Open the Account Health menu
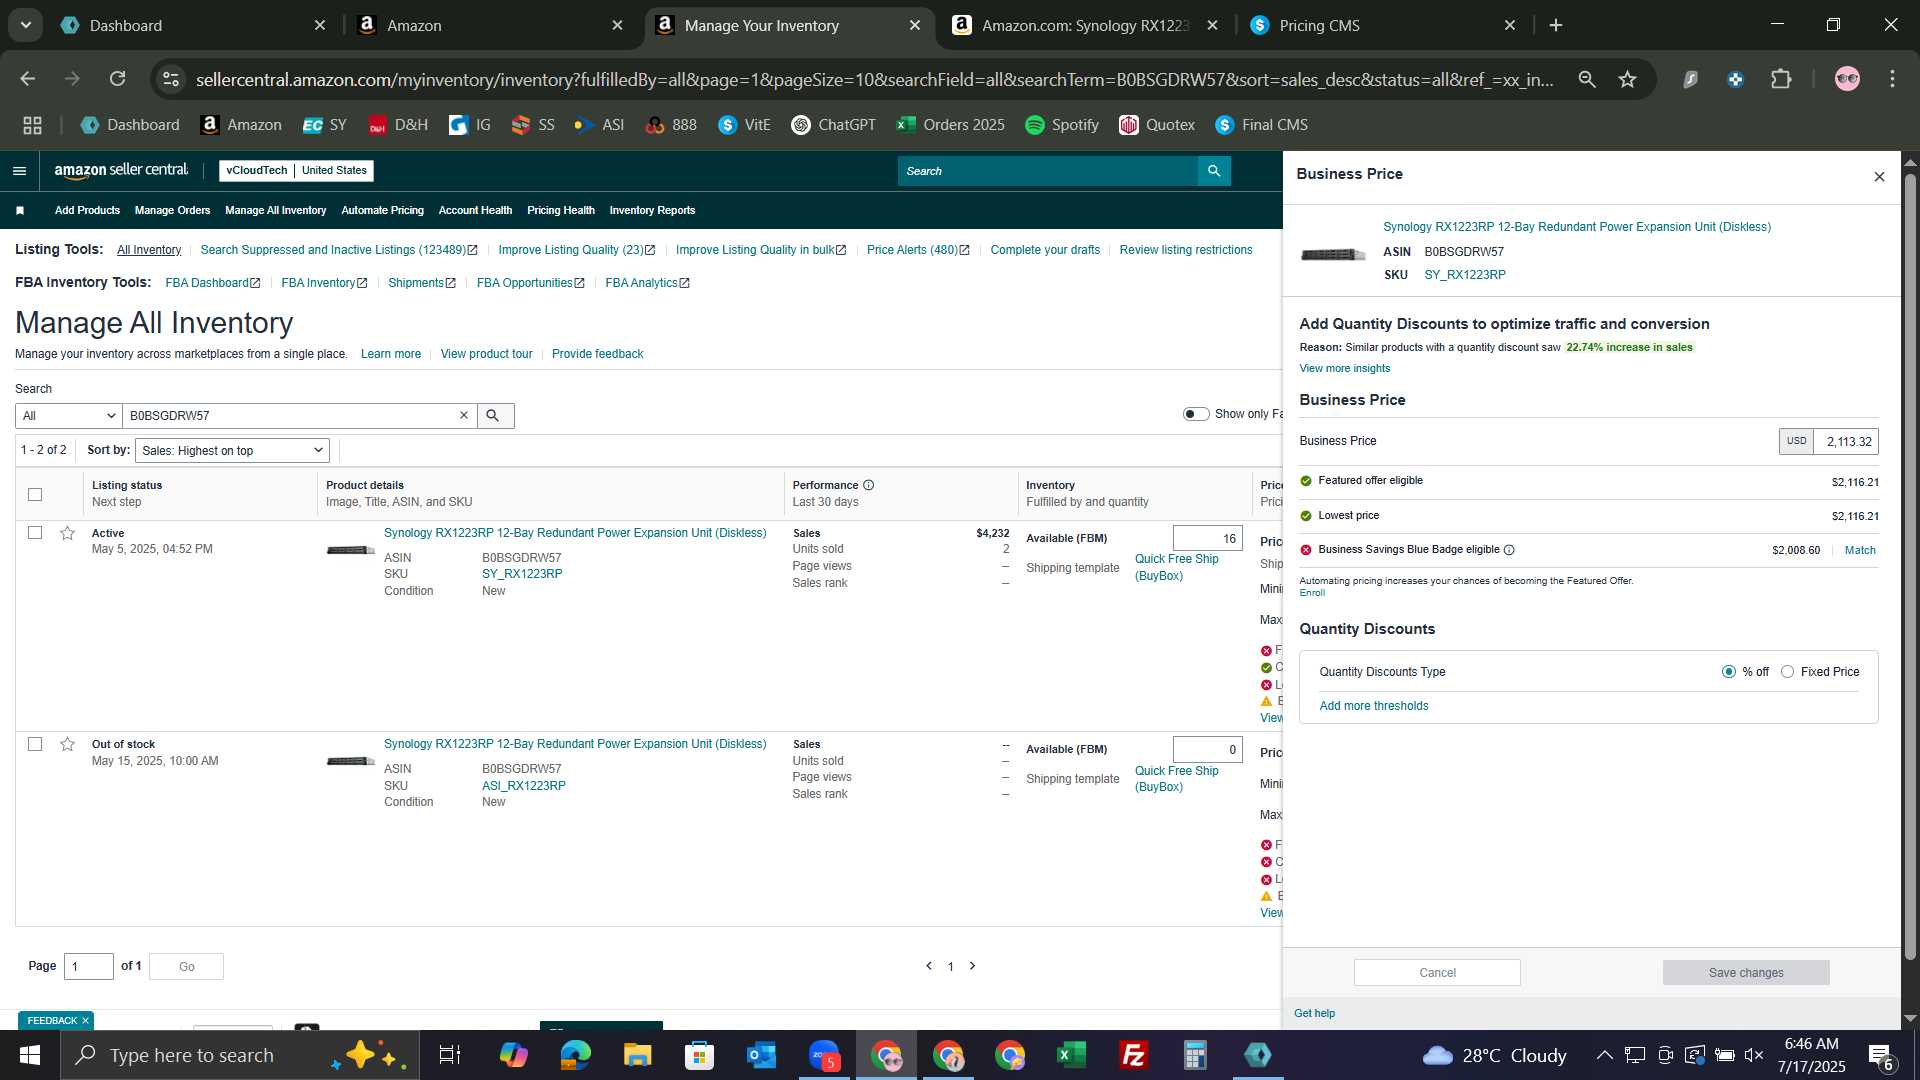The image size is (1920, 1080). (475, 211)
